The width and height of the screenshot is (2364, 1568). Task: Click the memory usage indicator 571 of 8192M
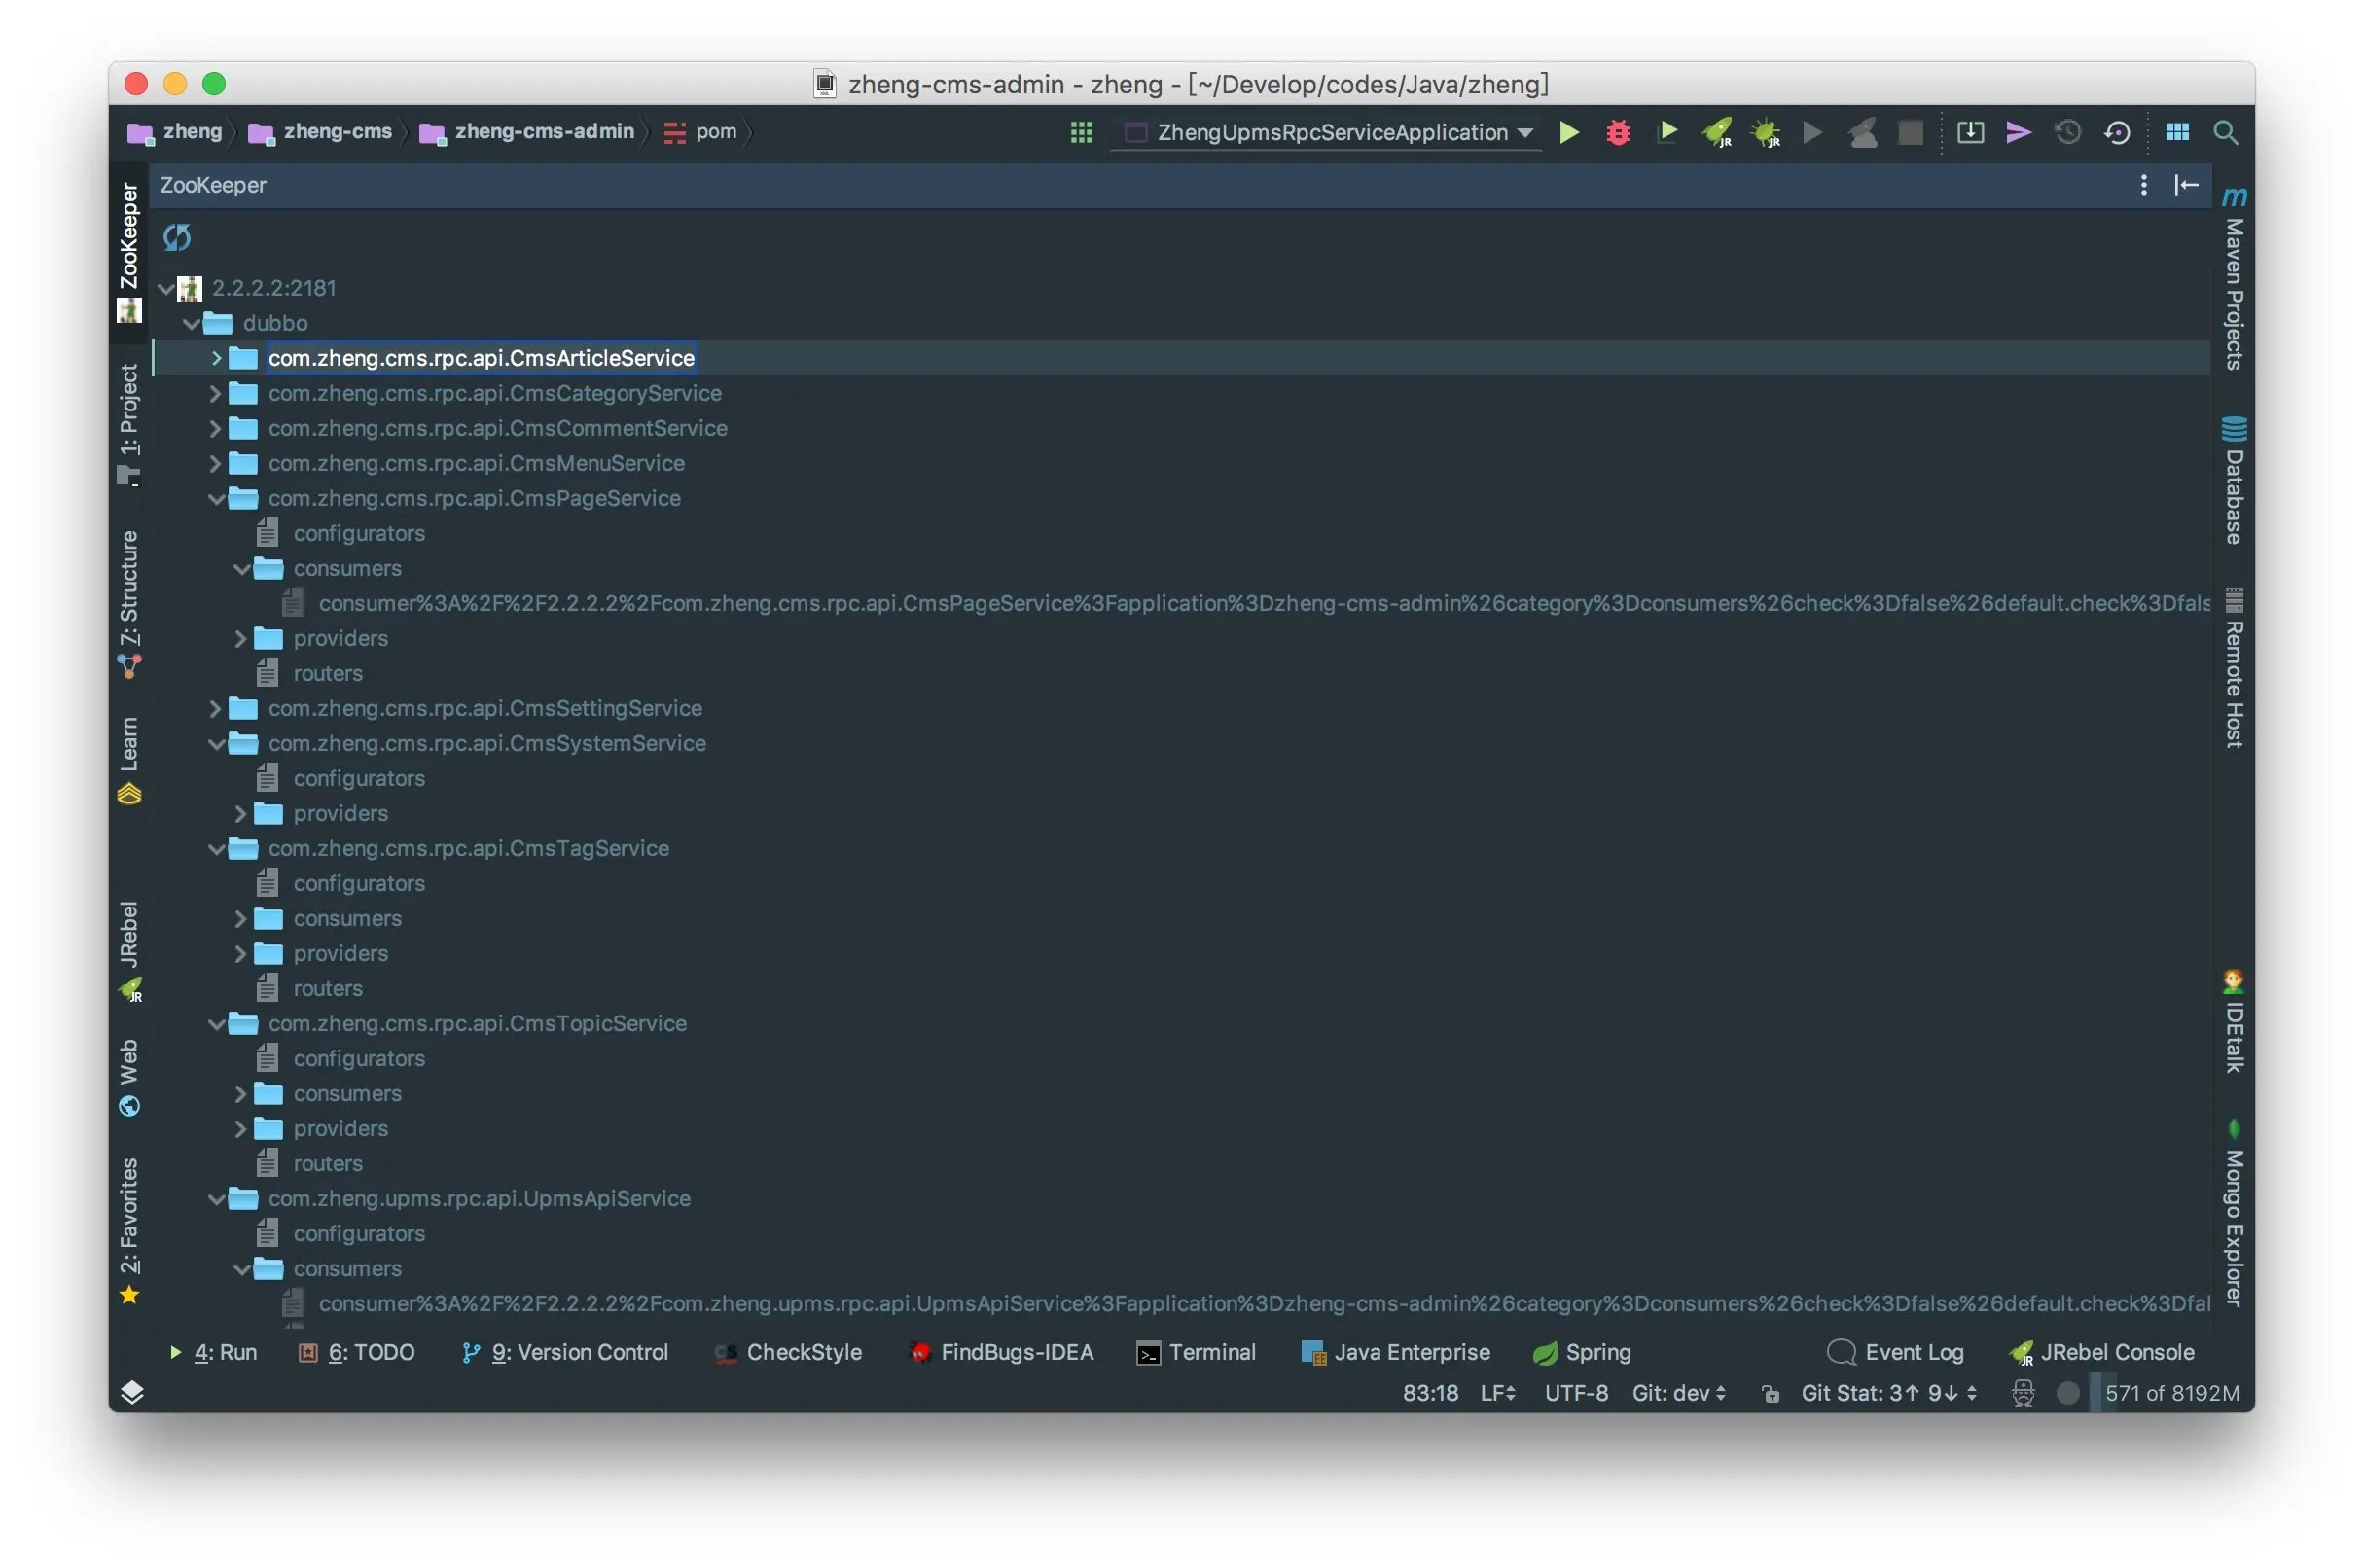pyautogui.click(x=2170, y=1393)
